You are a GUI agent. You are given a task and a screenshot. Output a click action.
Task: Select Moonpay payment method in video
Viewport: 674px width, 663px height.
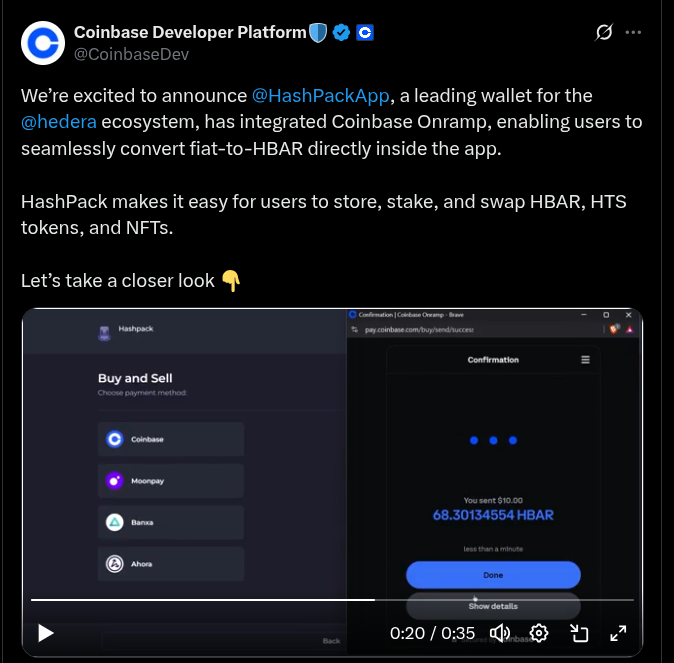tap(171, 481)
